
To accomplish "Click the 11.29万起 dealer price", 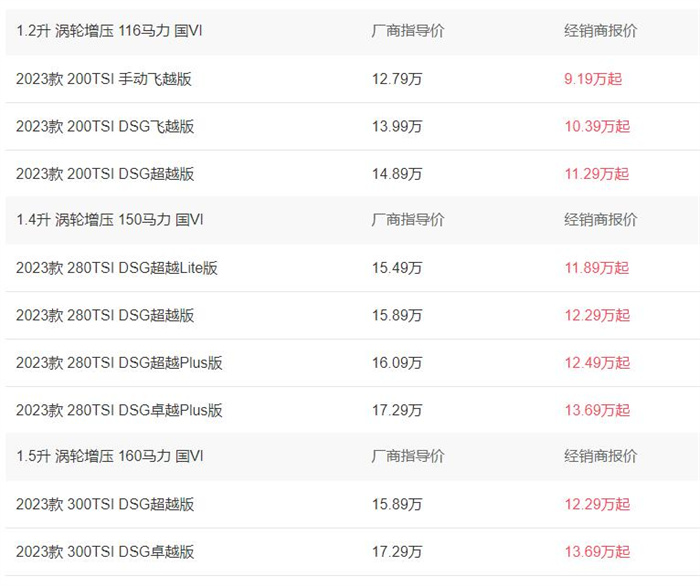I will coord(597,174).
